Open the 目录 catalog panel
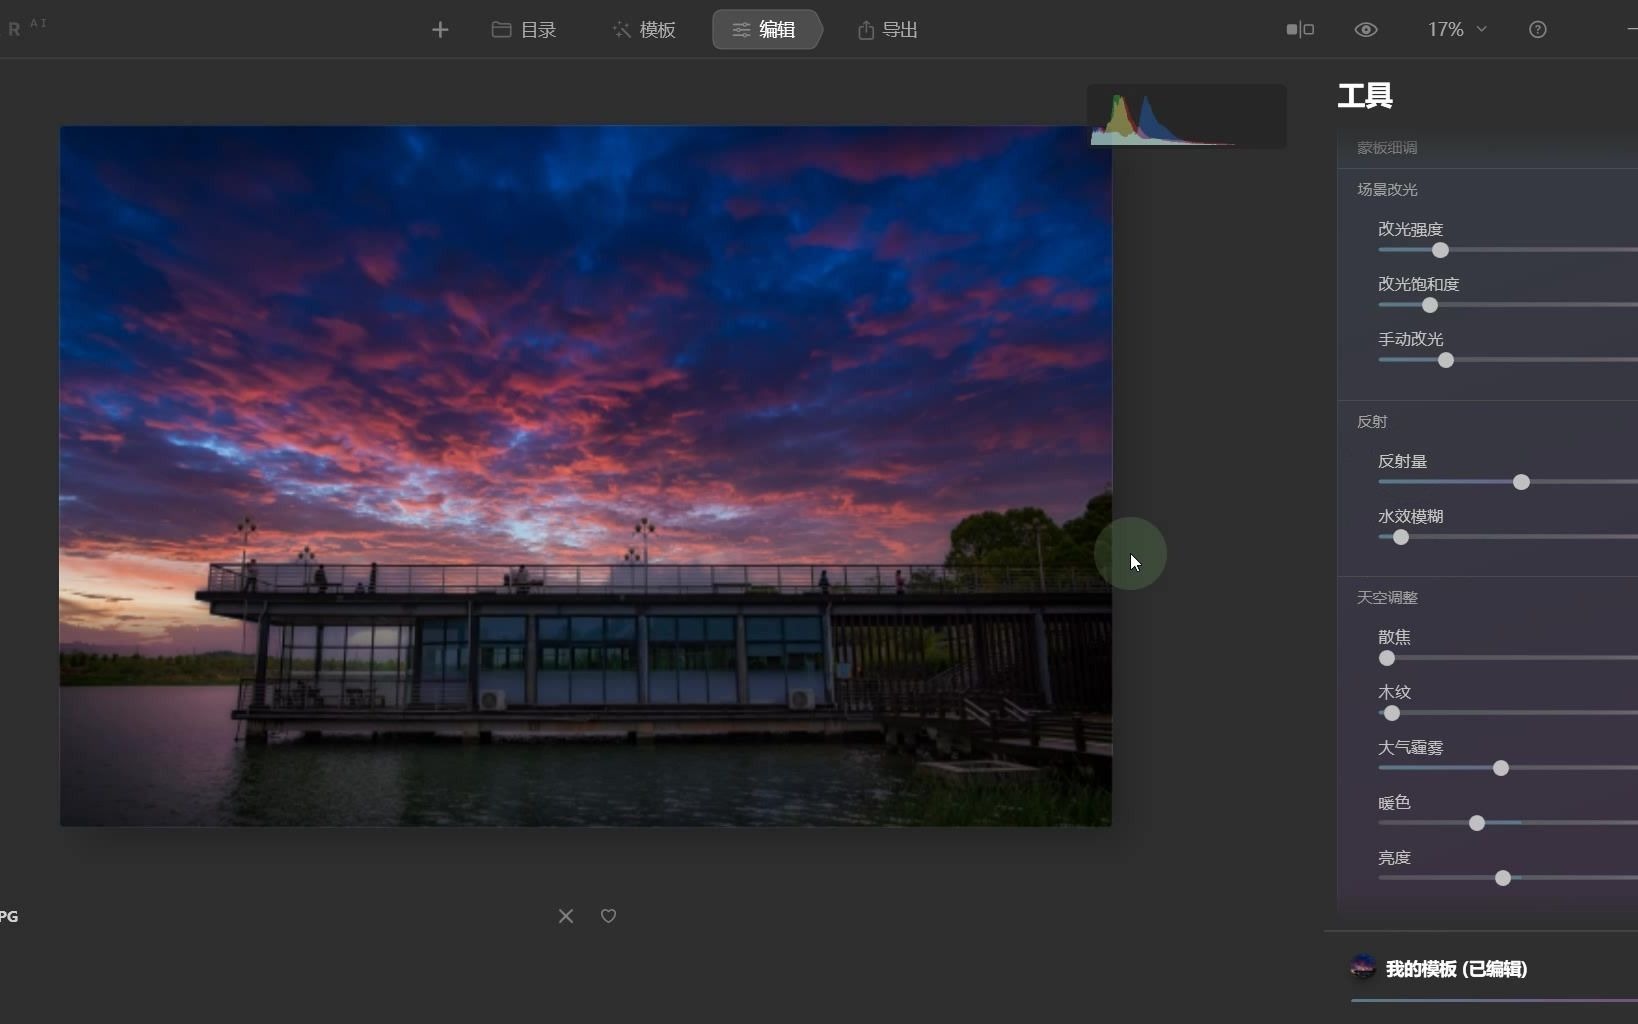Screen dimensions: 1638x1024 point(523,29)
